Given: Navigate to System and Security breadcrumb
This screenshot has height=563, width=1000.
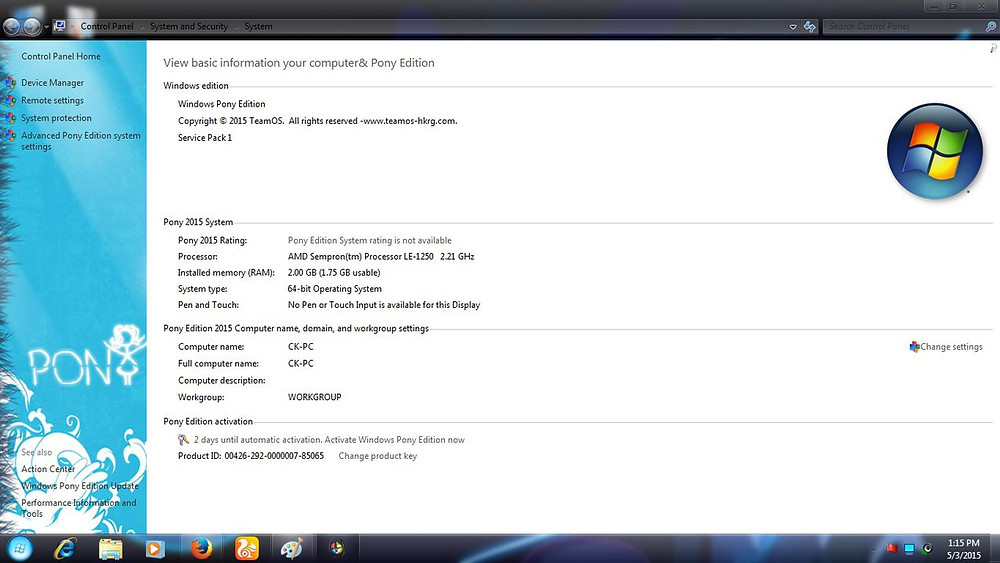Looking at the screenshot, I should coord(188,26).
